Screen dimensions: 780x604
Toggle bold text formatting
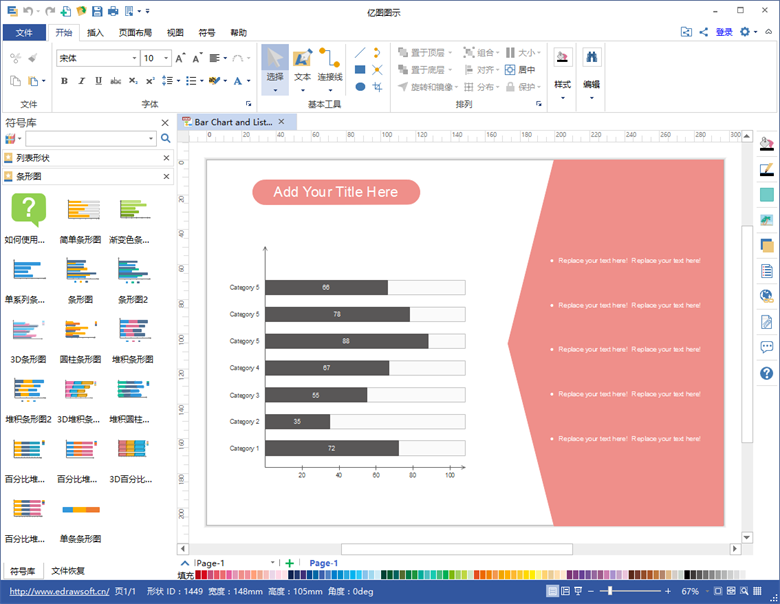pos(64,81)
